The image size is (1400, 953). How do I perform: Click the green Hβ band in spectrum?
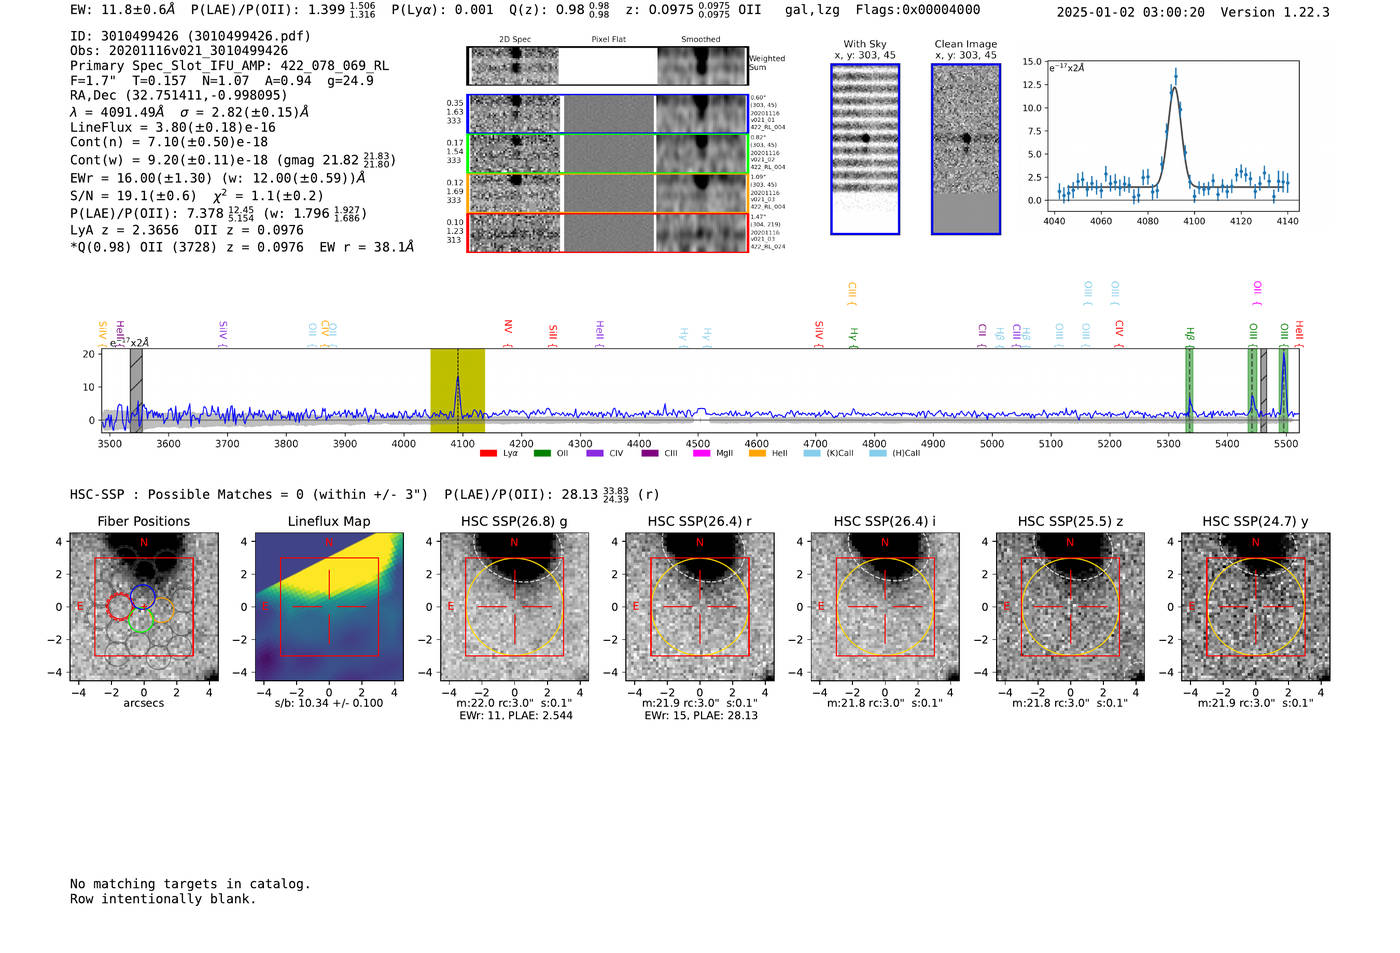[1189, 391]
